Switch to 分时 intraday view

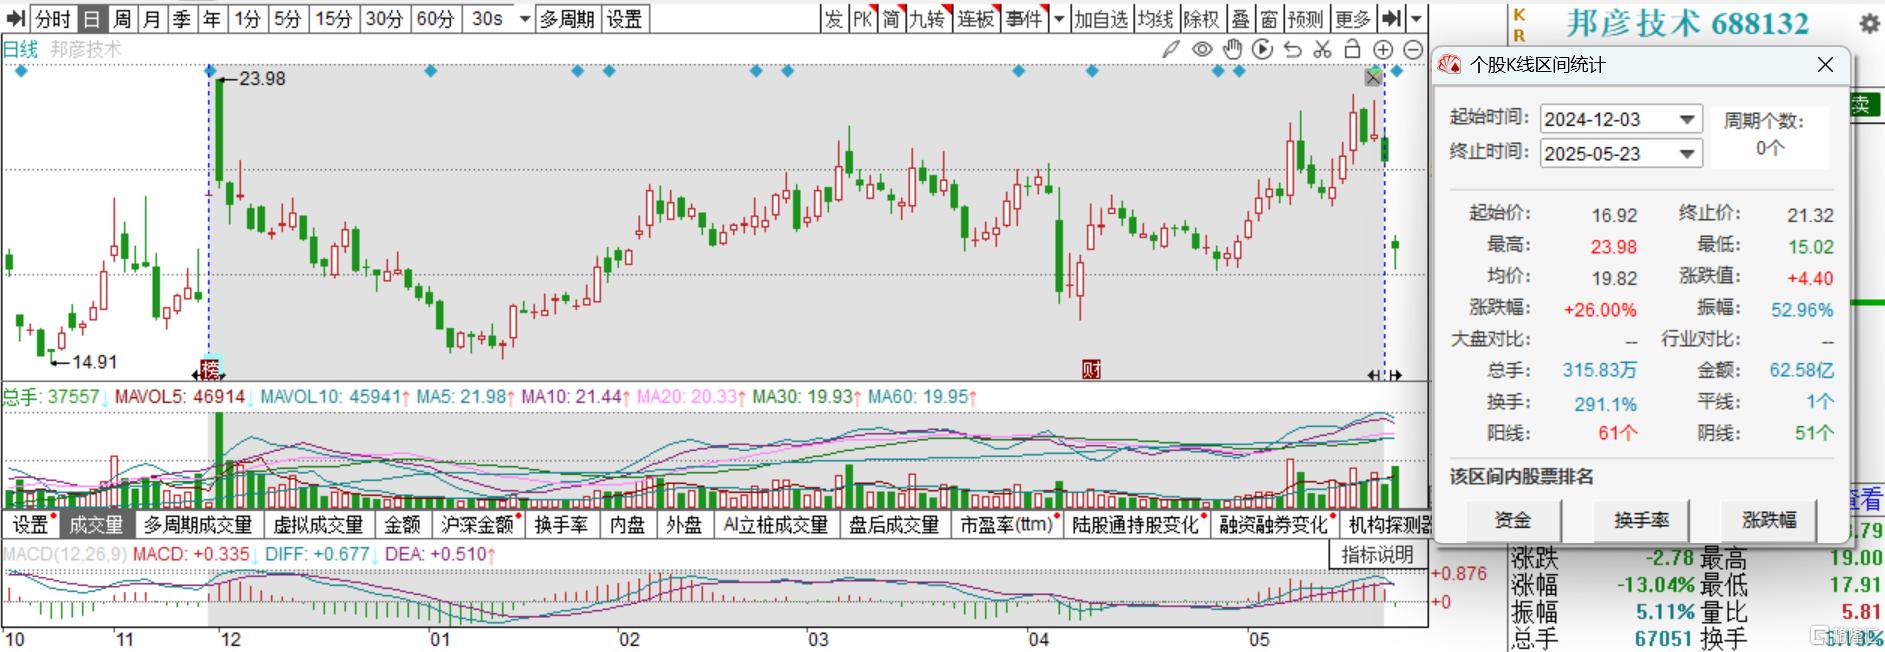coord(53,19)
